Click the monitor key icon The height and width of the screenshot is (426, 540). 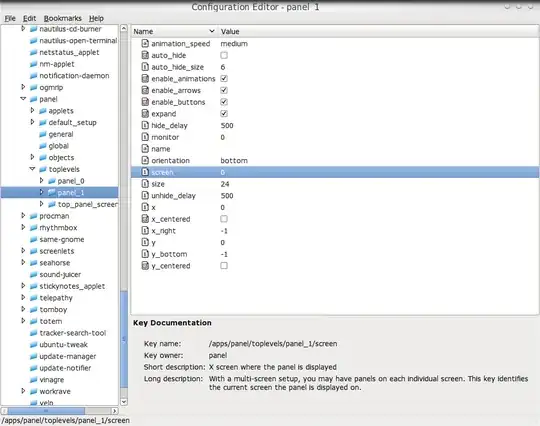(145, 137)
